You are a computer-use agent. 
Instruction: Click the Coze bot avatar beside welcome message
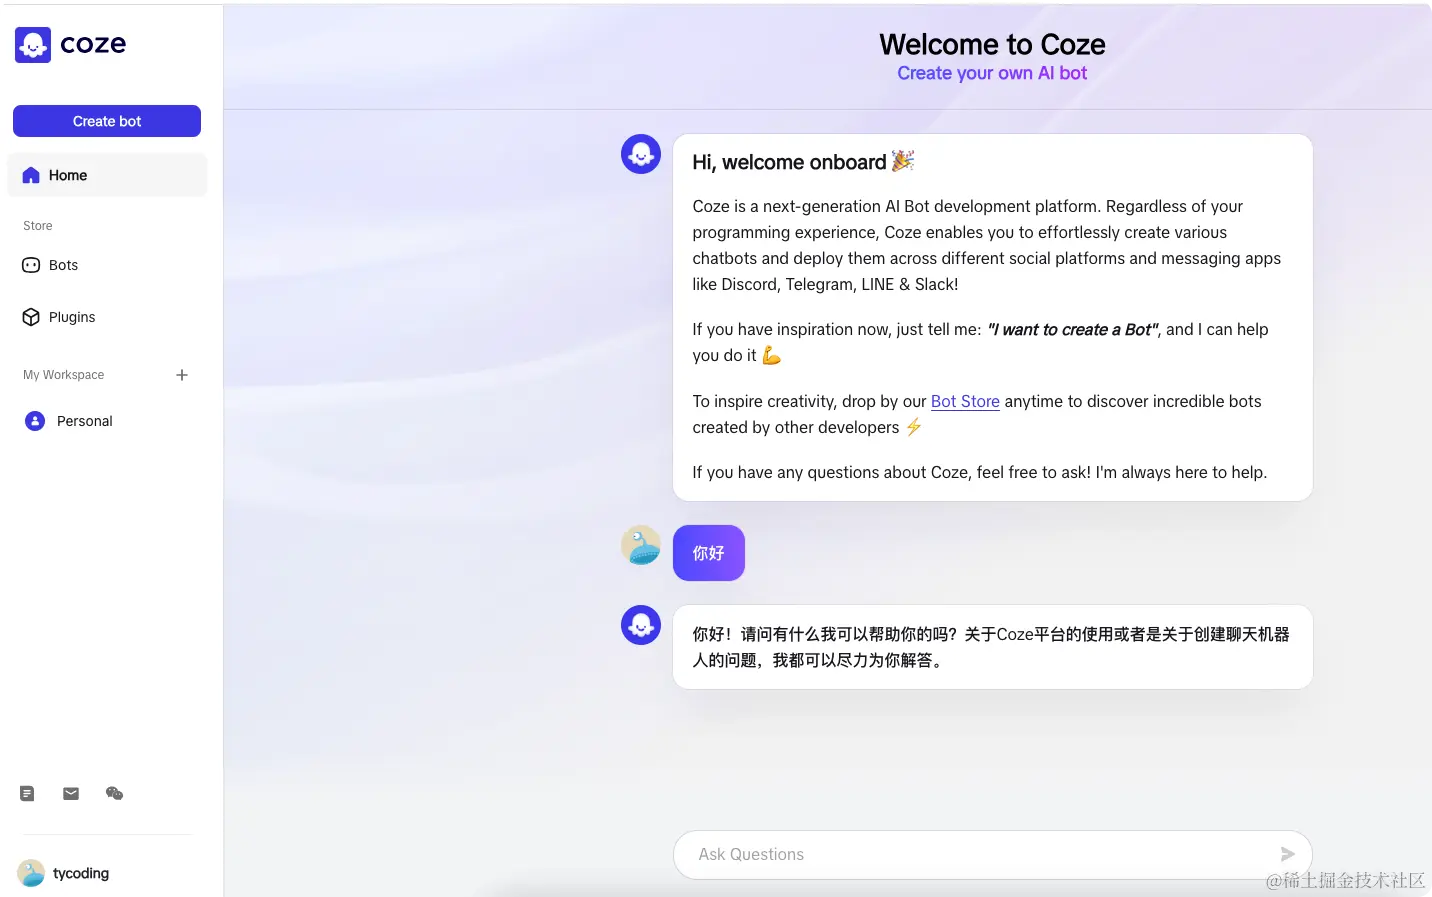[641, 154]
